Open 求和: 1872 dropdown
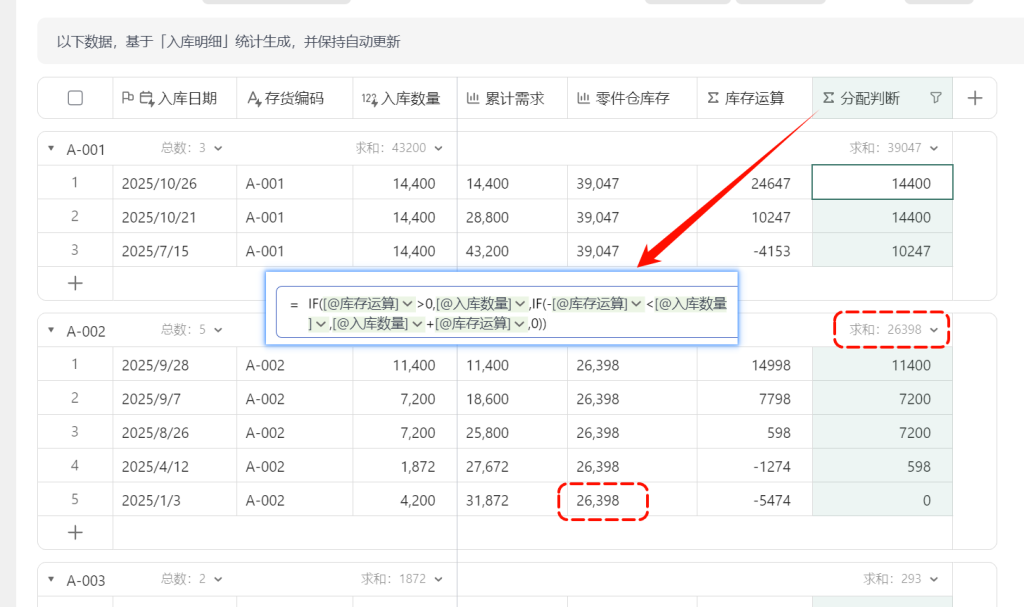The width and height of the screenshot is (1024, 607). [402, 579]
